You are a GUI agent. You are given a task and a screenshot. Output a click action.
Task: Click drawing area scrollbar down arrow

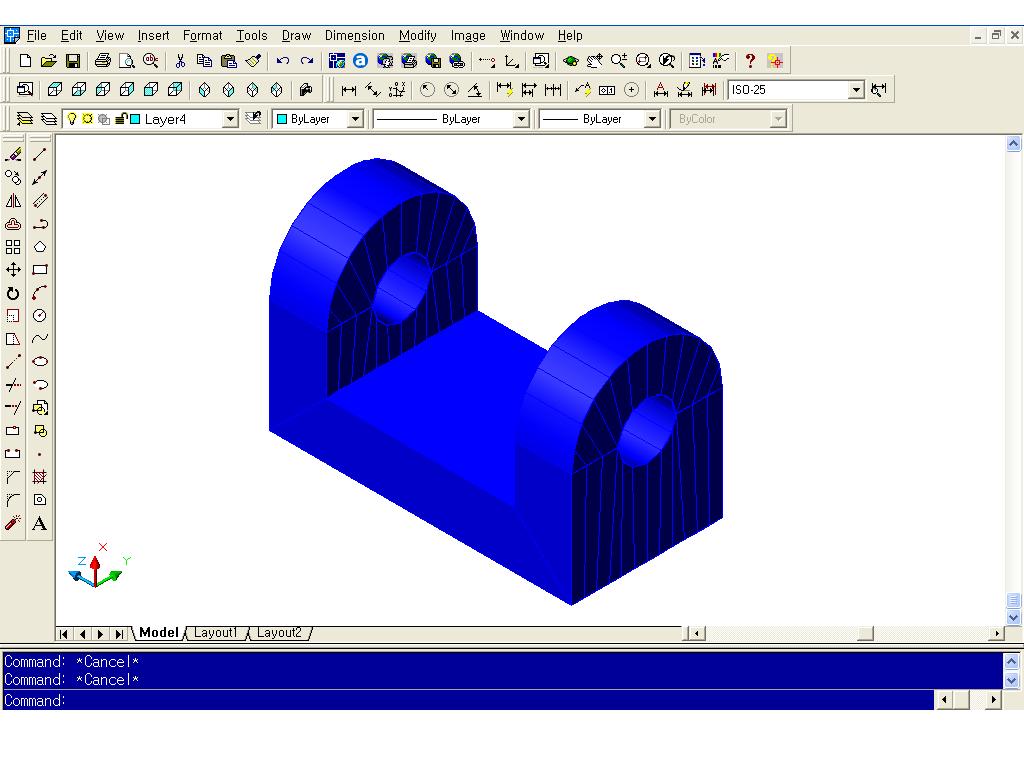click(x=1014, y=617)
